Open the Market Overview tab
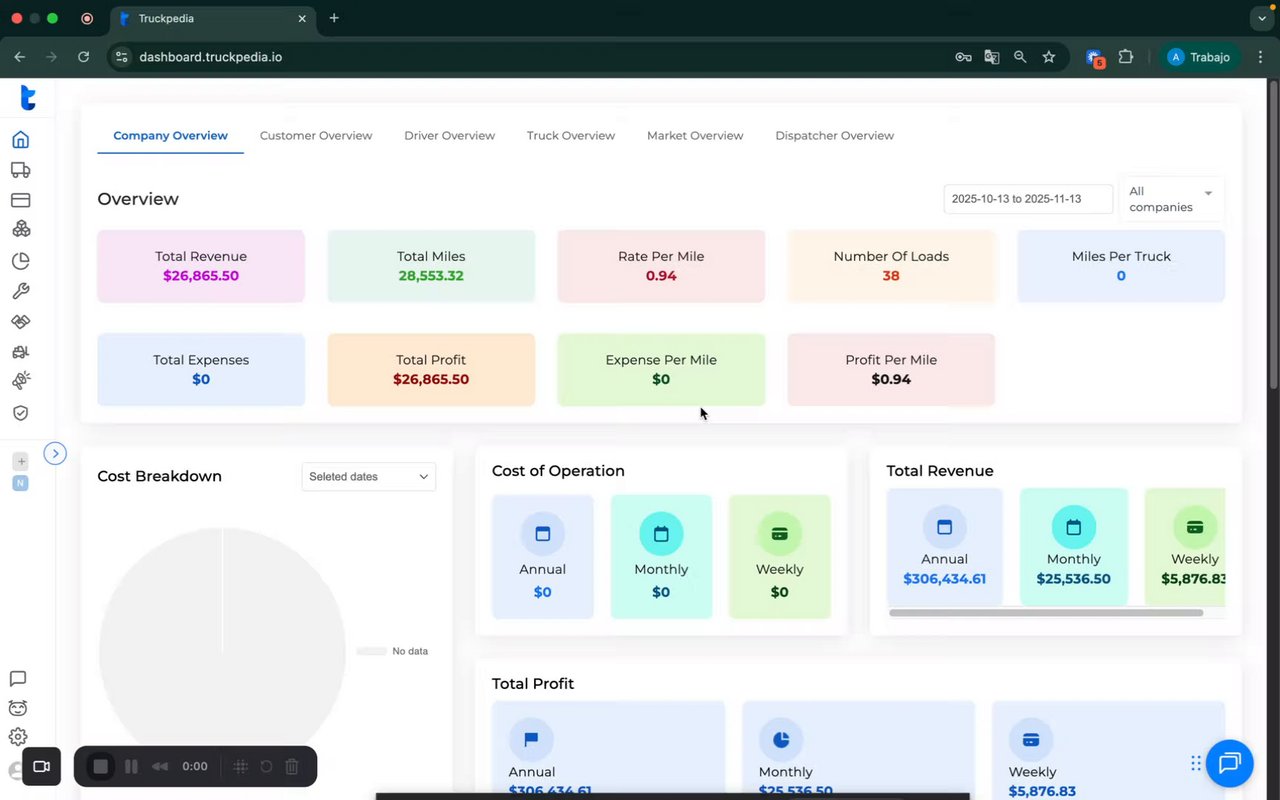Image resolution: width=1280 pixels, height=800 pixels. click(695, 136)
